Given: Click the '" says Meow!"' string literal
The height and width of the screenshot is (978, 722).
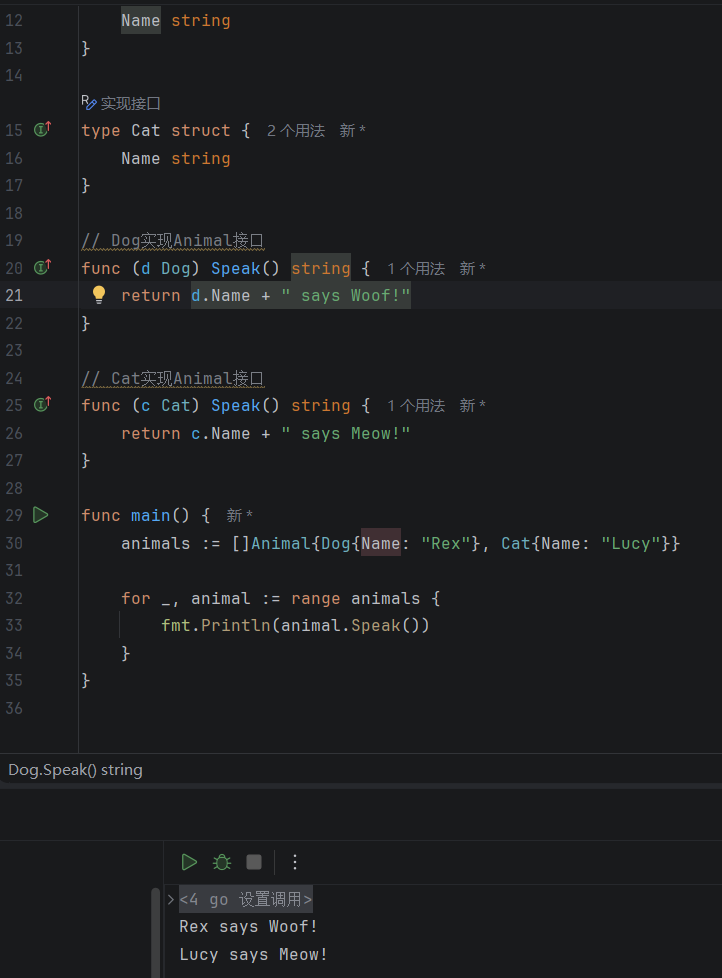Looking at the screenshot, I should pos(345,433).
